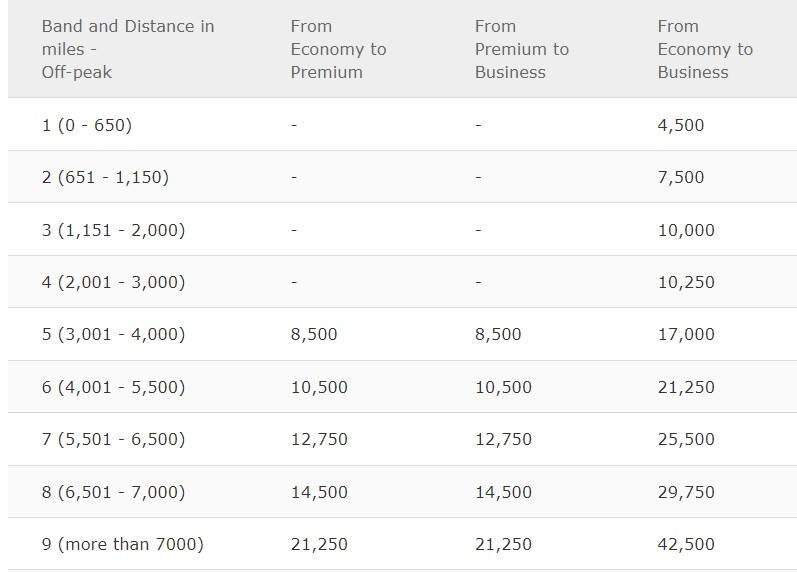
Task: Click the band 3 (1,151 - 2,000) label
Action: 113,230
